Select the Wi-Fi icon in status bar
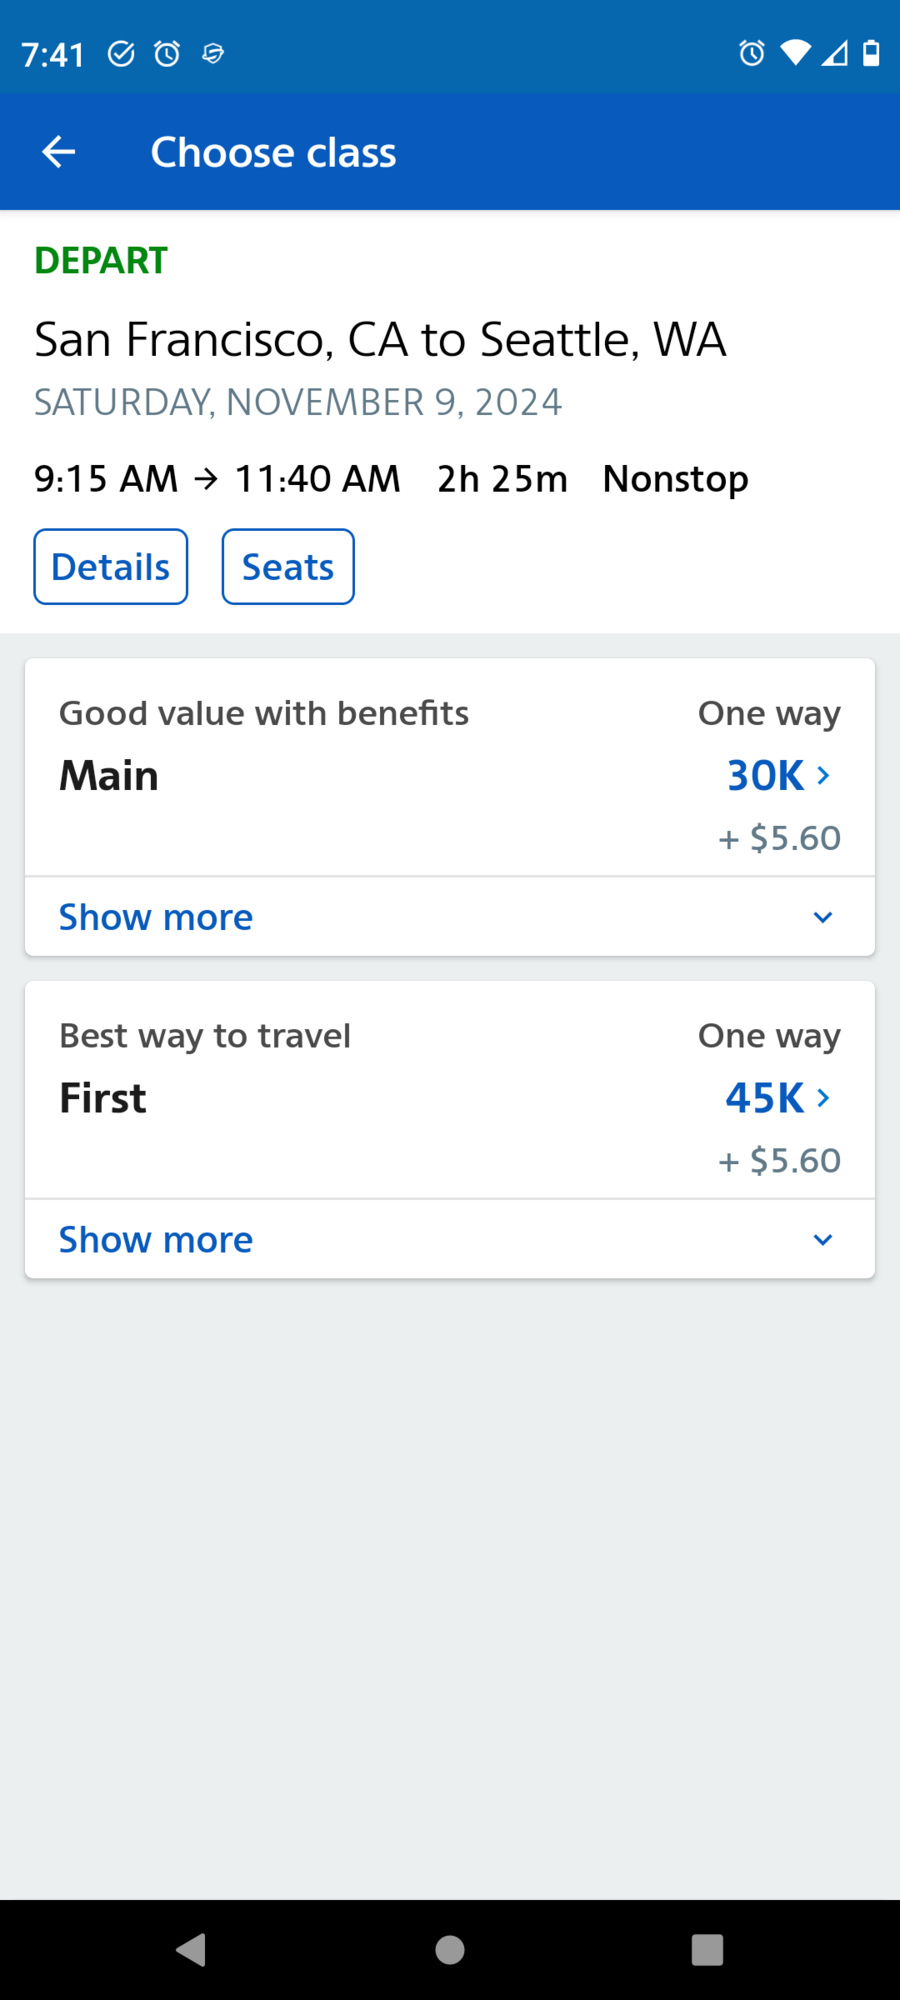This screenshot has width=900, height=2000. (x=795, y=53)
